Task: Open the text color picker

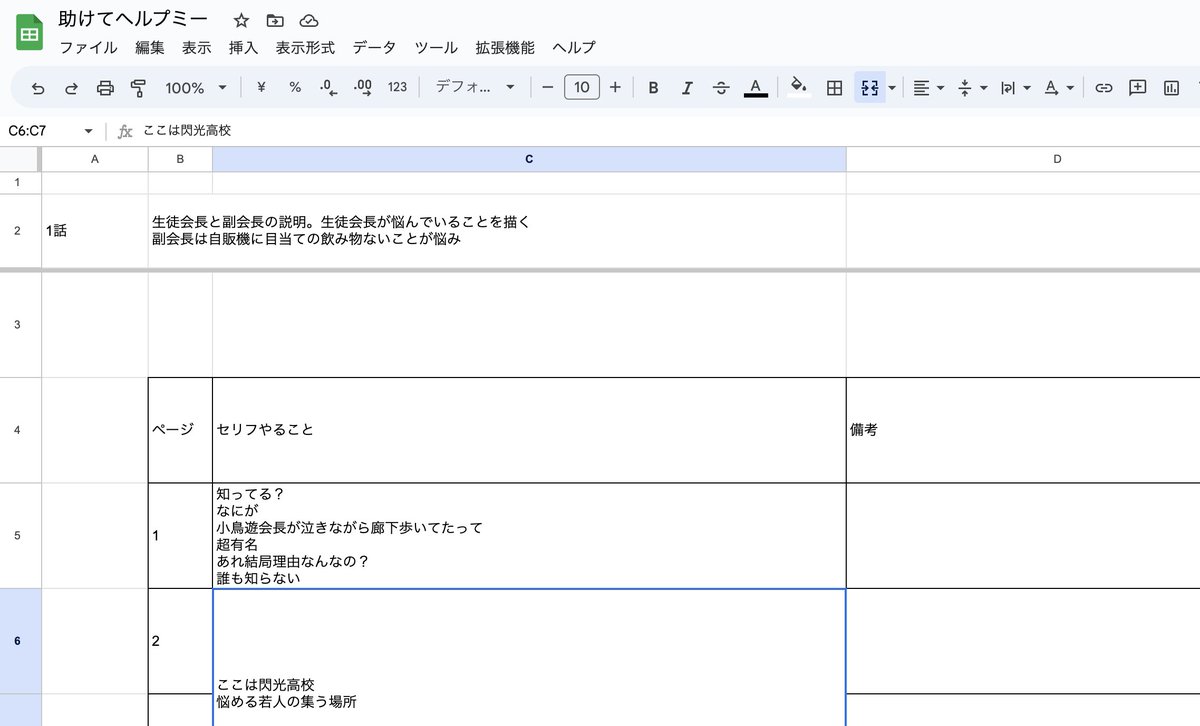Action: [x=756, y=88]
